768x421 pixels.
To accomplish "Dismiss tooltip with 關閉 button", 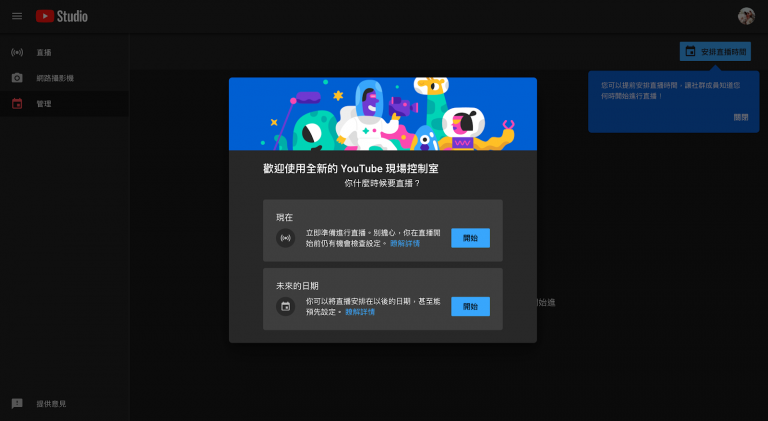I will coord(741,117).
